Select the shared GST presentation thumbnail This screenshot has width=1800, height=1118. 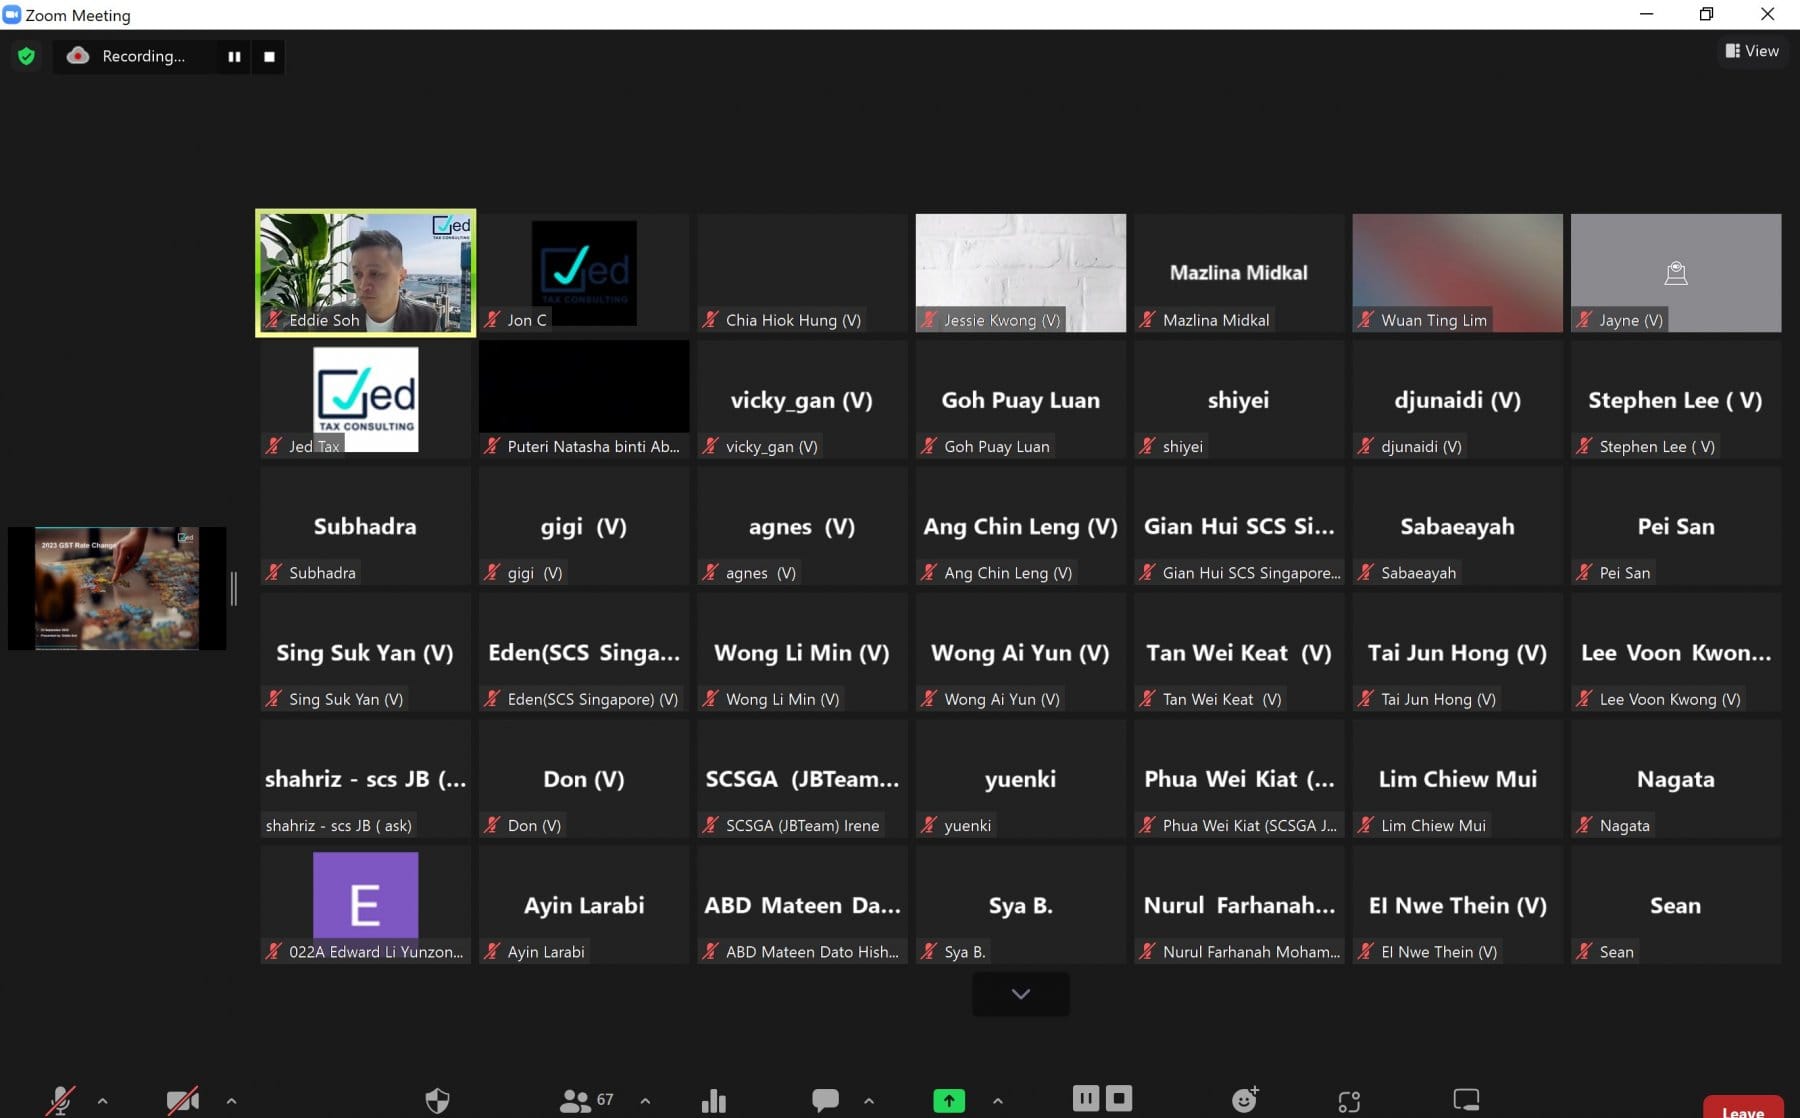[x=117, y=588]
